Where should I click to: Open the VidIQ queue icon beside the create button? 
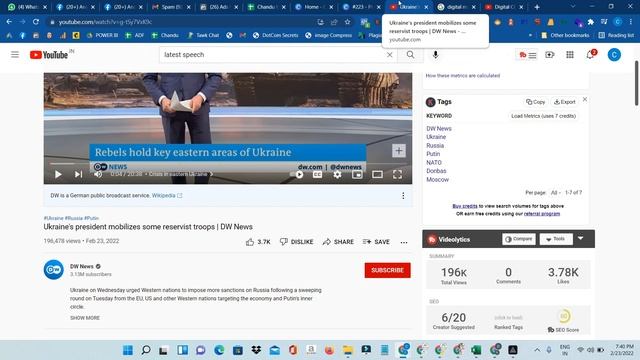coord(528,55)
